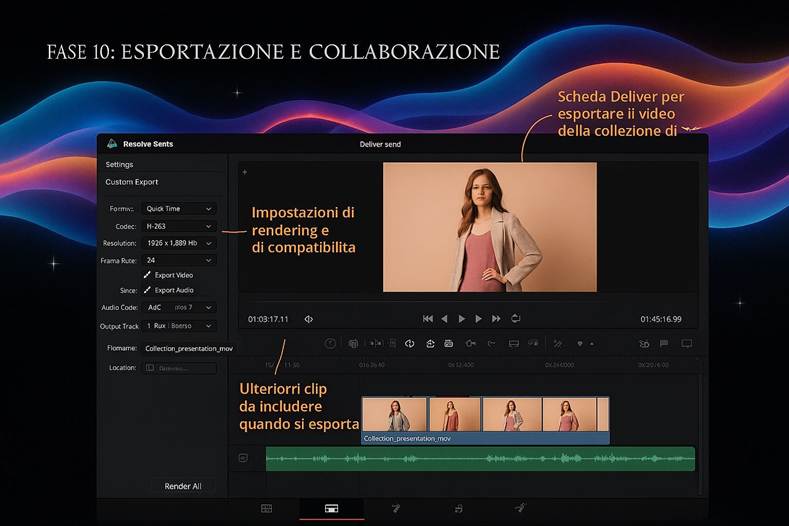Select the third clip thumbnail in the timeline
Image resolution: width=789 pixels, height=526 pixels.
[x=512, y=414]
